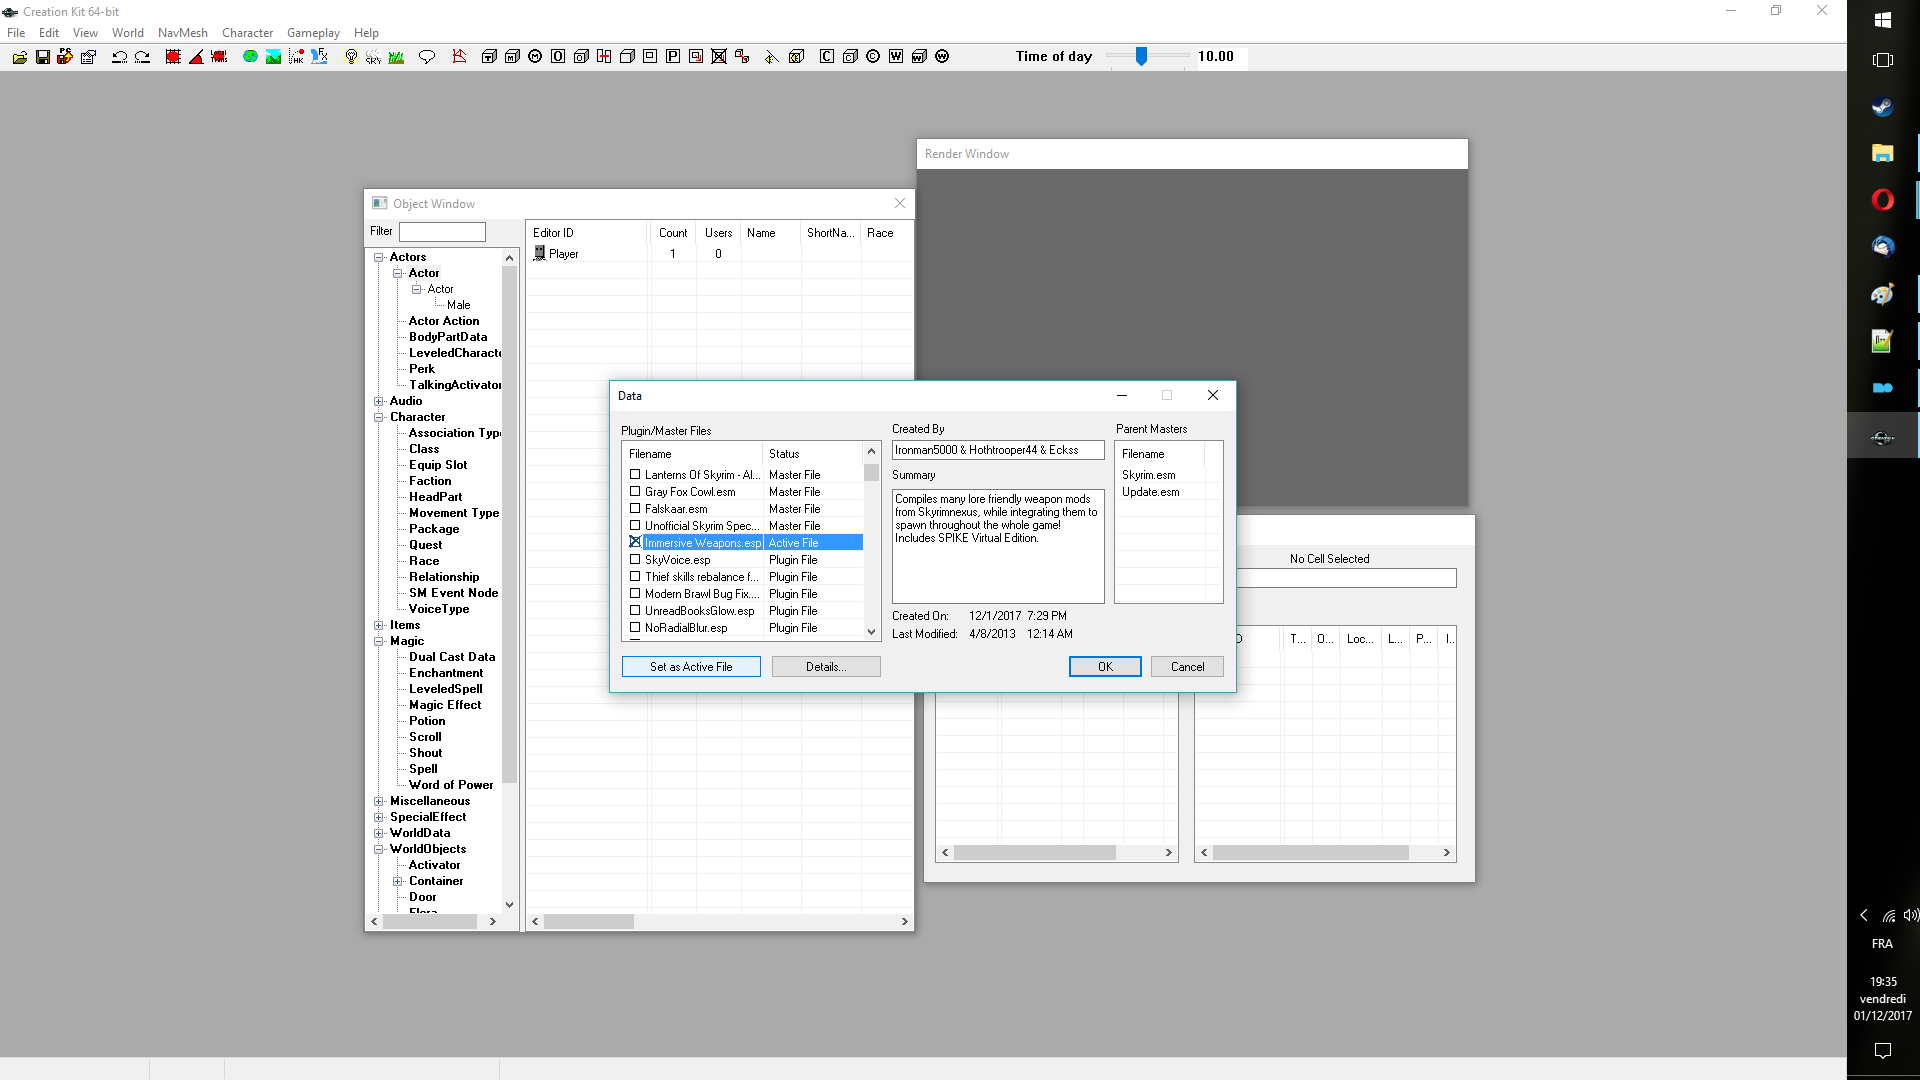Click the Details... button
Image resolution: width=1920 pixels, height=1080 pixels.
click(x=826, y=667)
